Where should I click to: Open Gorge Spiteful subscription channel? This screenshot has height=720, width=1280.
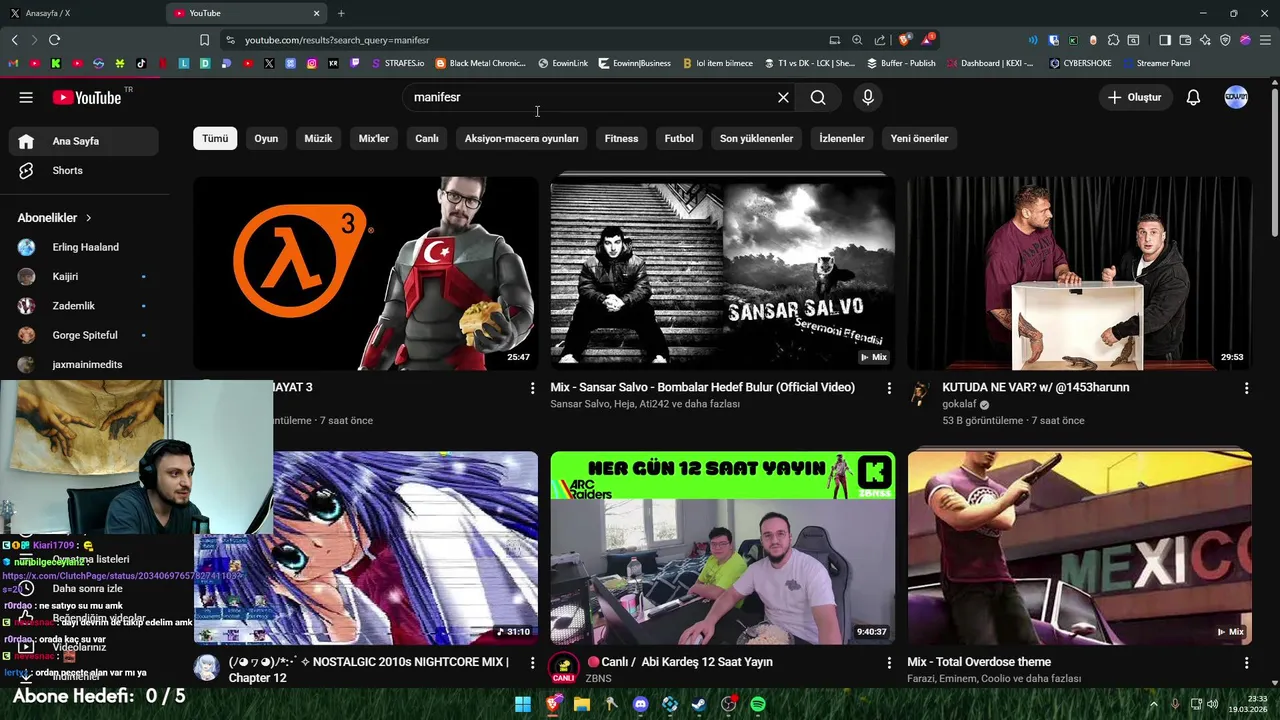pyautogui.click(x=84, y=335)
